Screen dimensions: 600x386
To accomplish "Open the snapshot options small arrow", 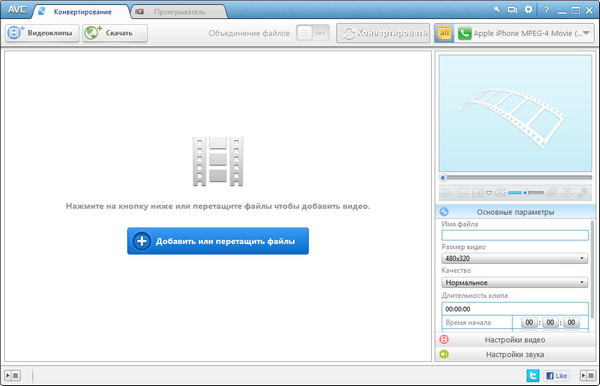I will [x=489, y=193].
